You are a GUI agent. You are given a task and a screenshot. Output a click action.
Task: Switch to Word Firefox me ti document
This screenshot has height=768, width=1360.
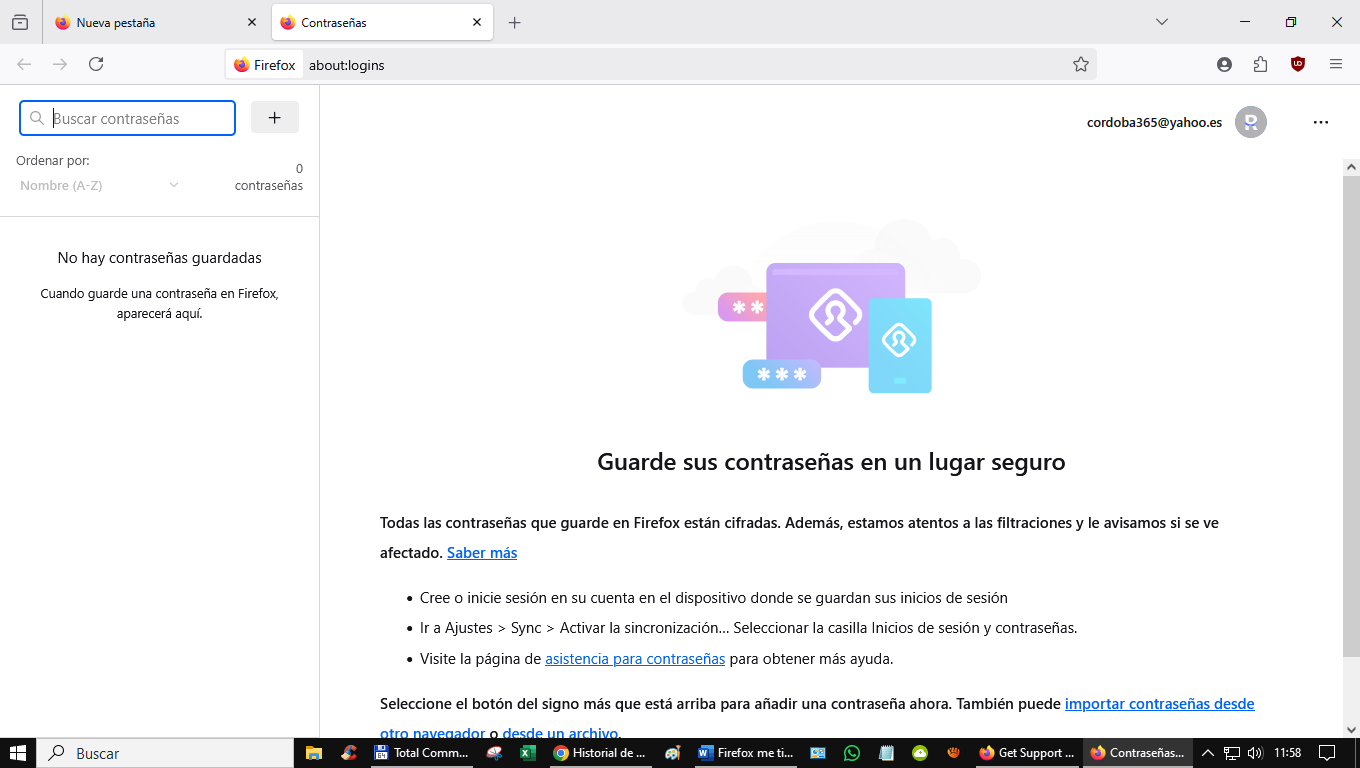[746, 753]
